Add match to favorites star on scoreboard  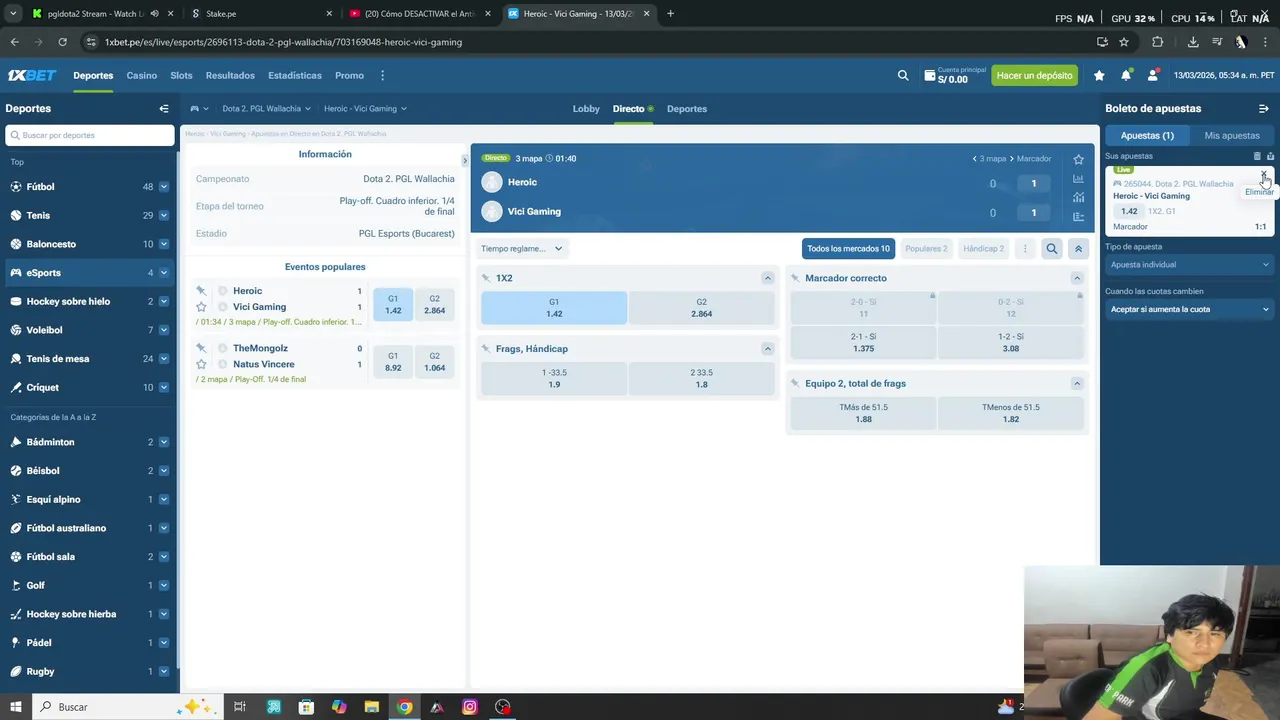(x=1078, y=159)
